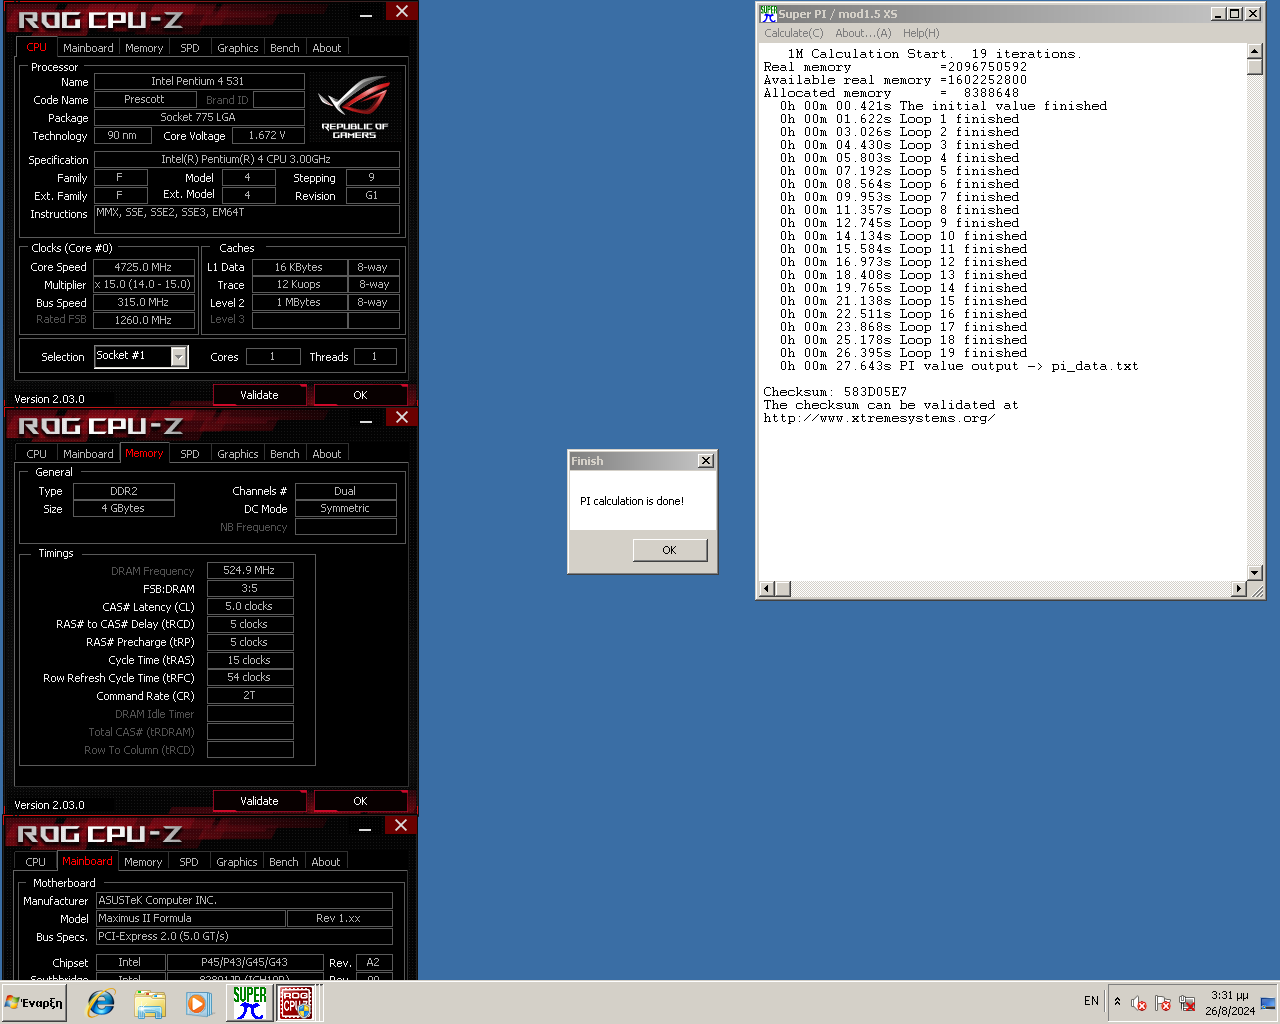
Task: Click the Super PI title bar icon
Action: click(x=768, y=14)
